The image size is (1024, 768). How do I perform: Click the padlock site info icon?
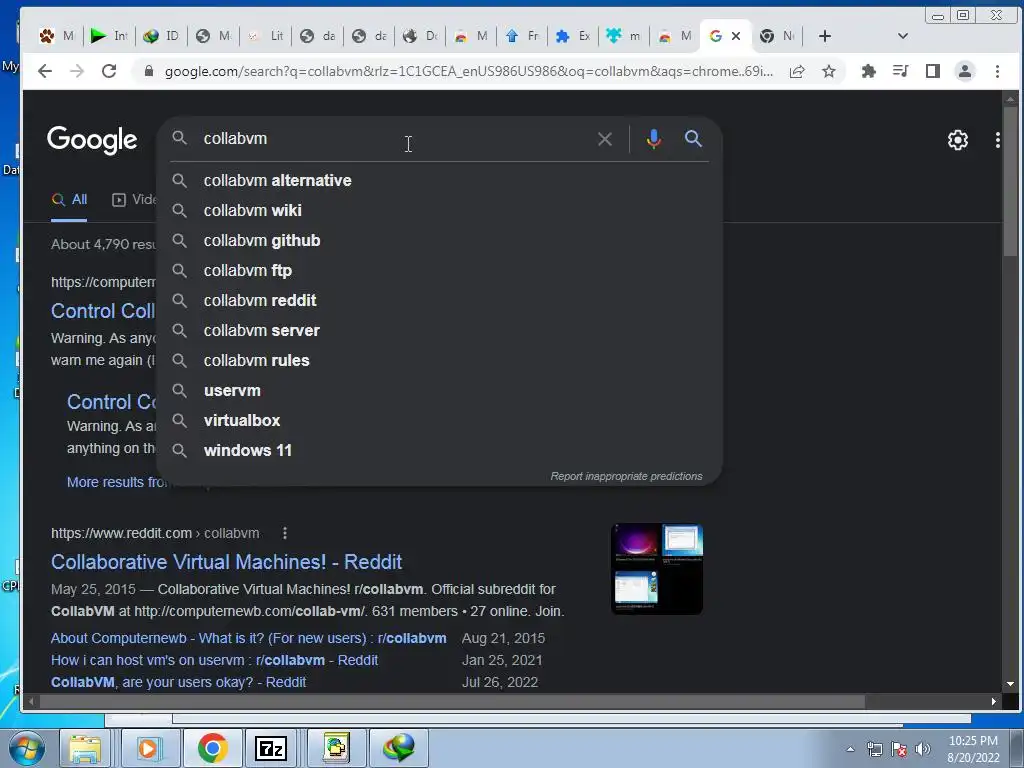(149, 71)
